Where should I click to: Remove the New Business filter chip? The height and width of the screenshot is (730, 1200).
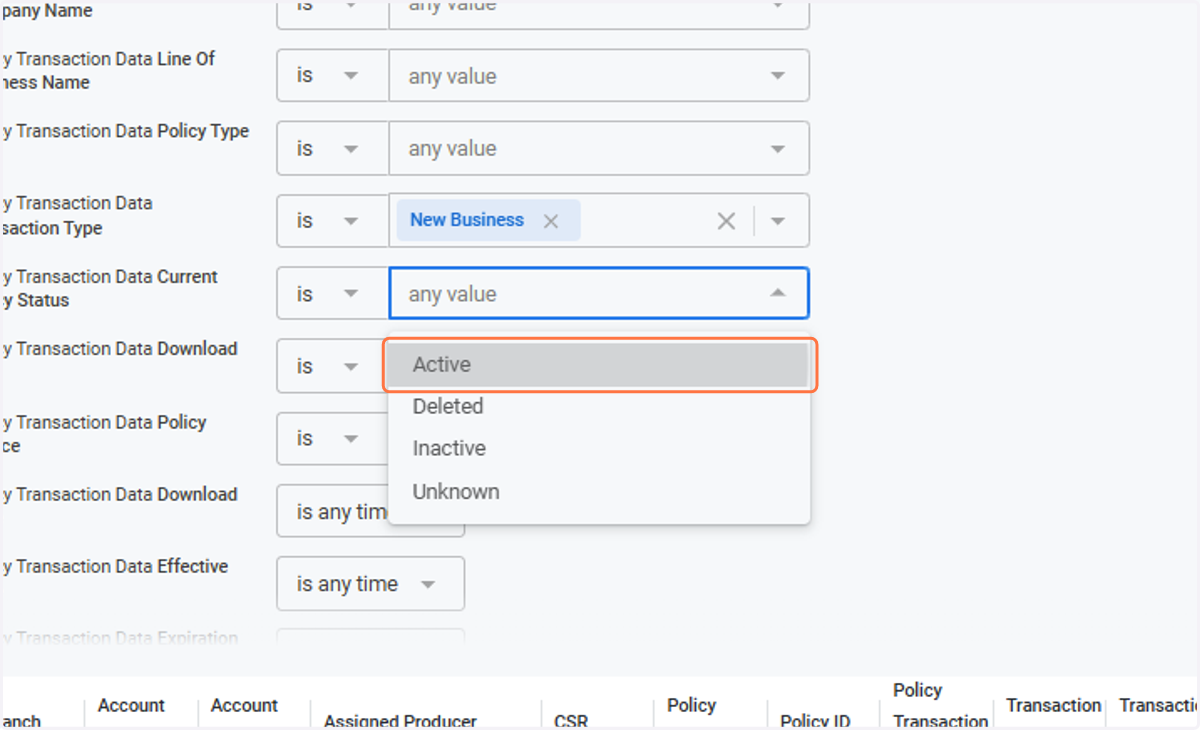550,221
